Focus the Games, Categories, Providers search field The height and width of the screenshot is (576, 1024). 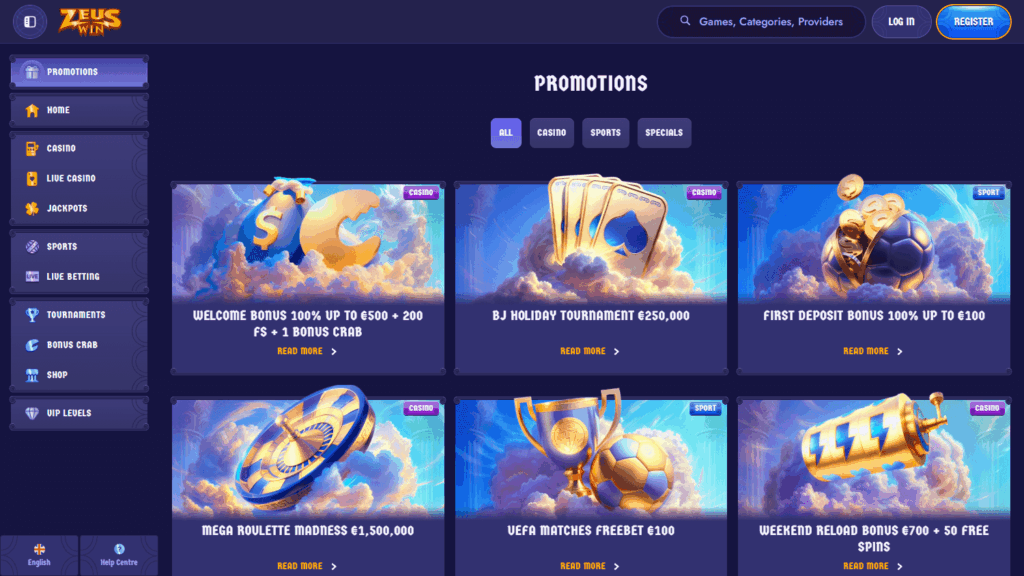pyautogui.click(x=761, y=22)
